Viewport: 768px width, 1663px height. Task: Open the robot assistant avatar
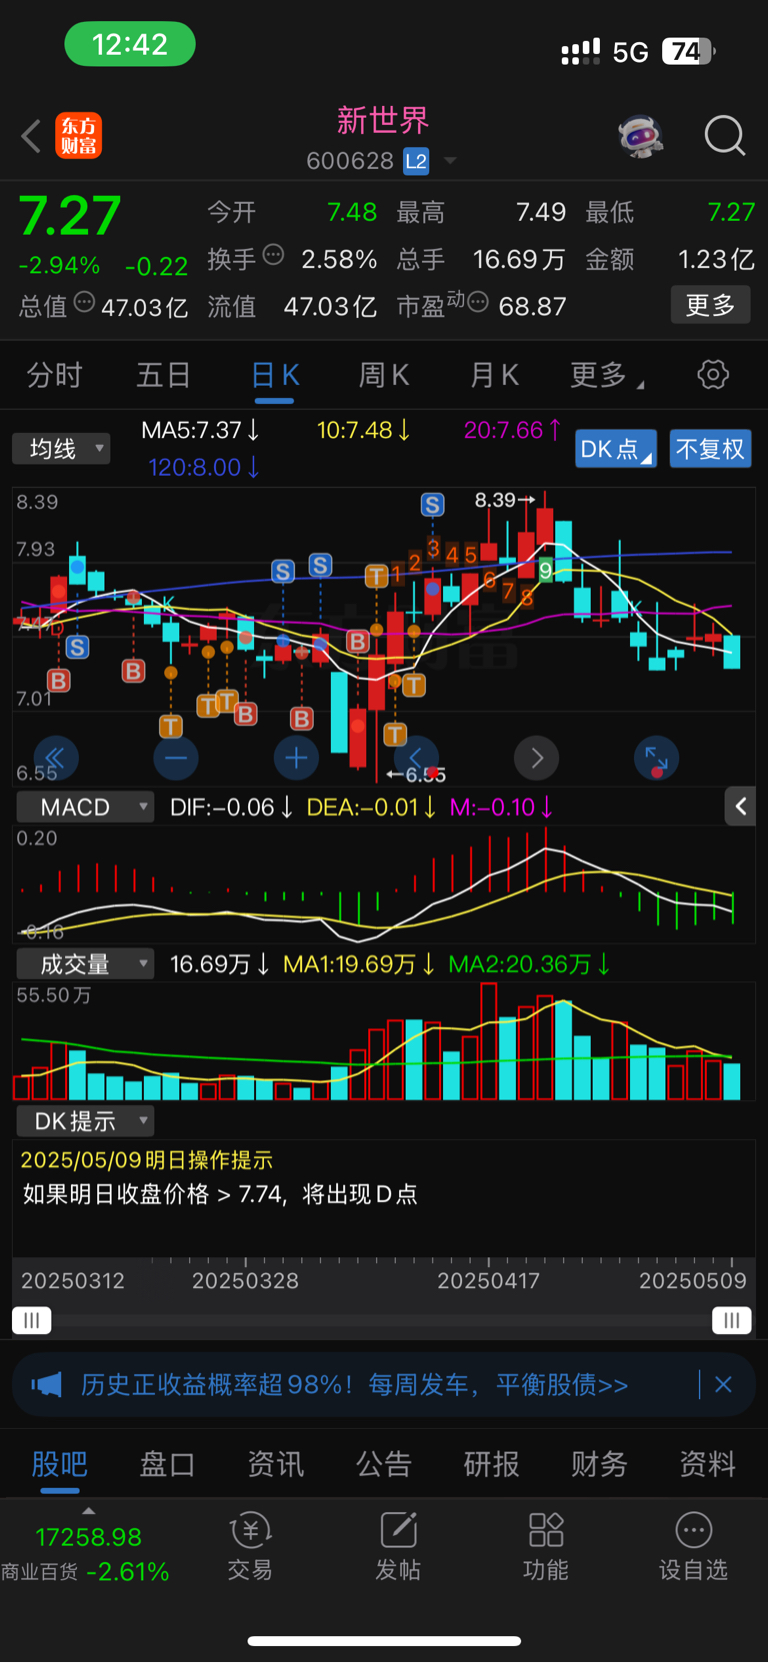tap(641, 136)
